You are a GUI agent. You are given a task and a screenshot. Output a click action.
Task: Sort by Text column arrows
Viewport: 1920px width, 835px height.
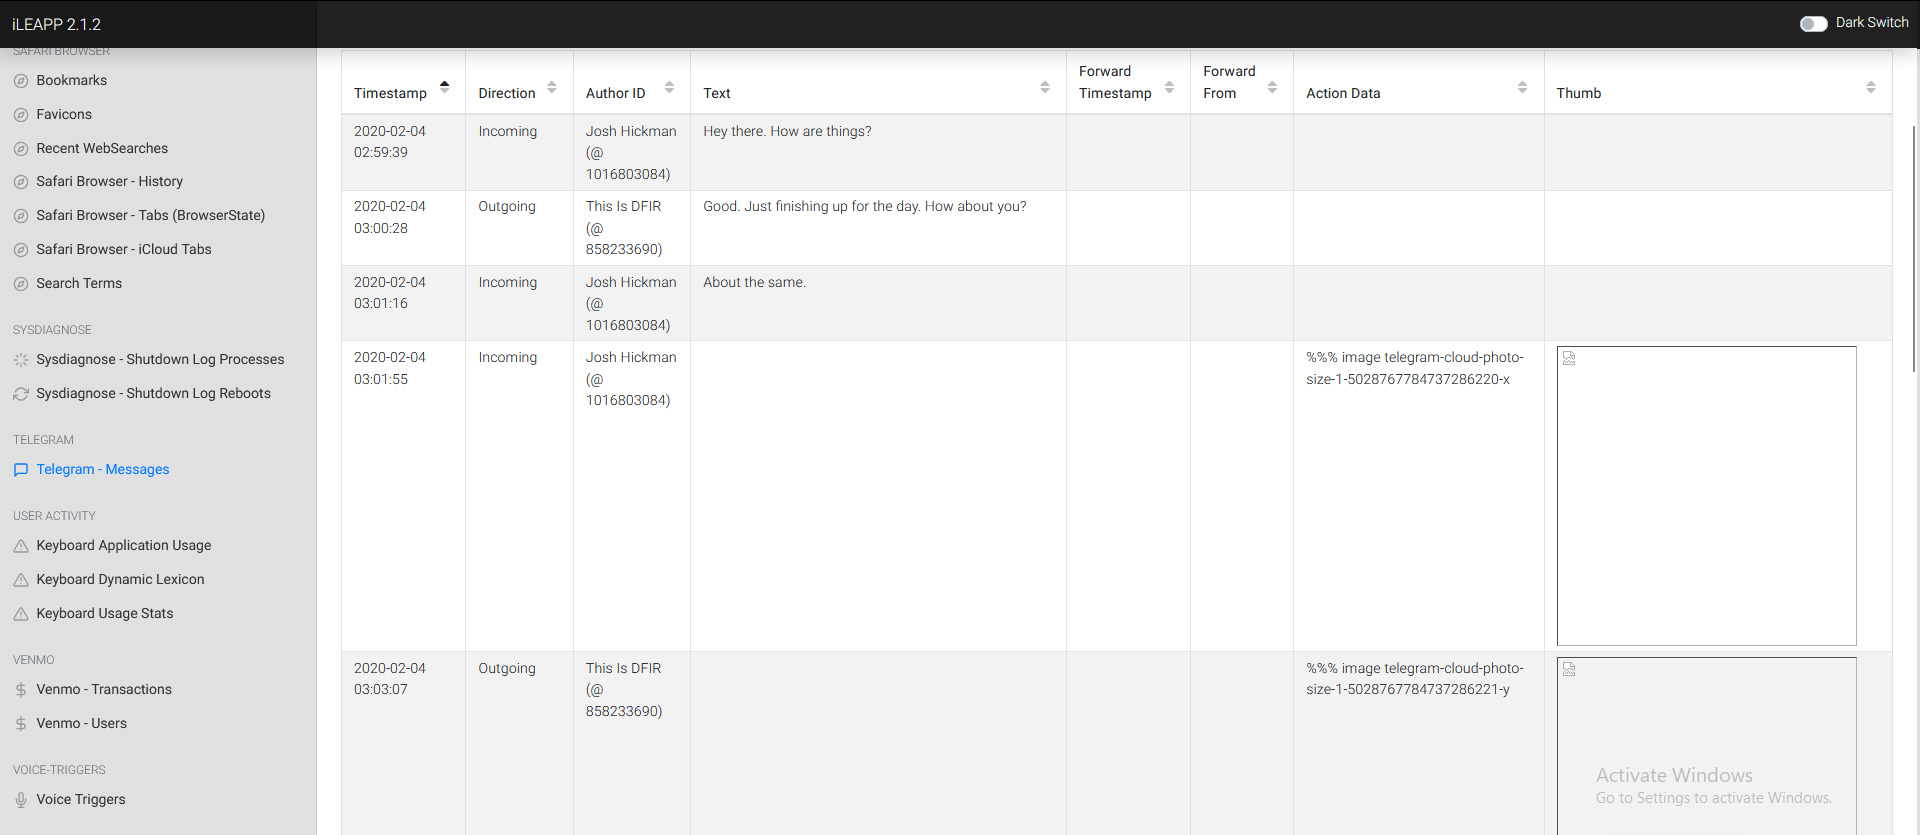tap(1045, 88)
